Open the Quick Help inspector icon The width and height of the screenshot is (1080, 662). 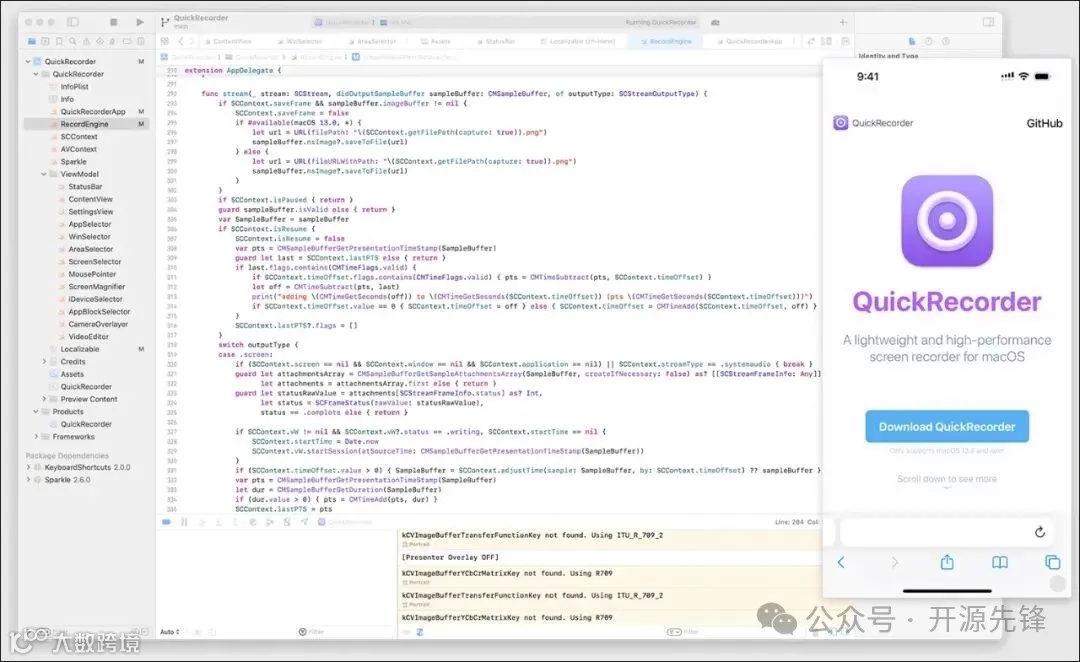coord(946,41)
